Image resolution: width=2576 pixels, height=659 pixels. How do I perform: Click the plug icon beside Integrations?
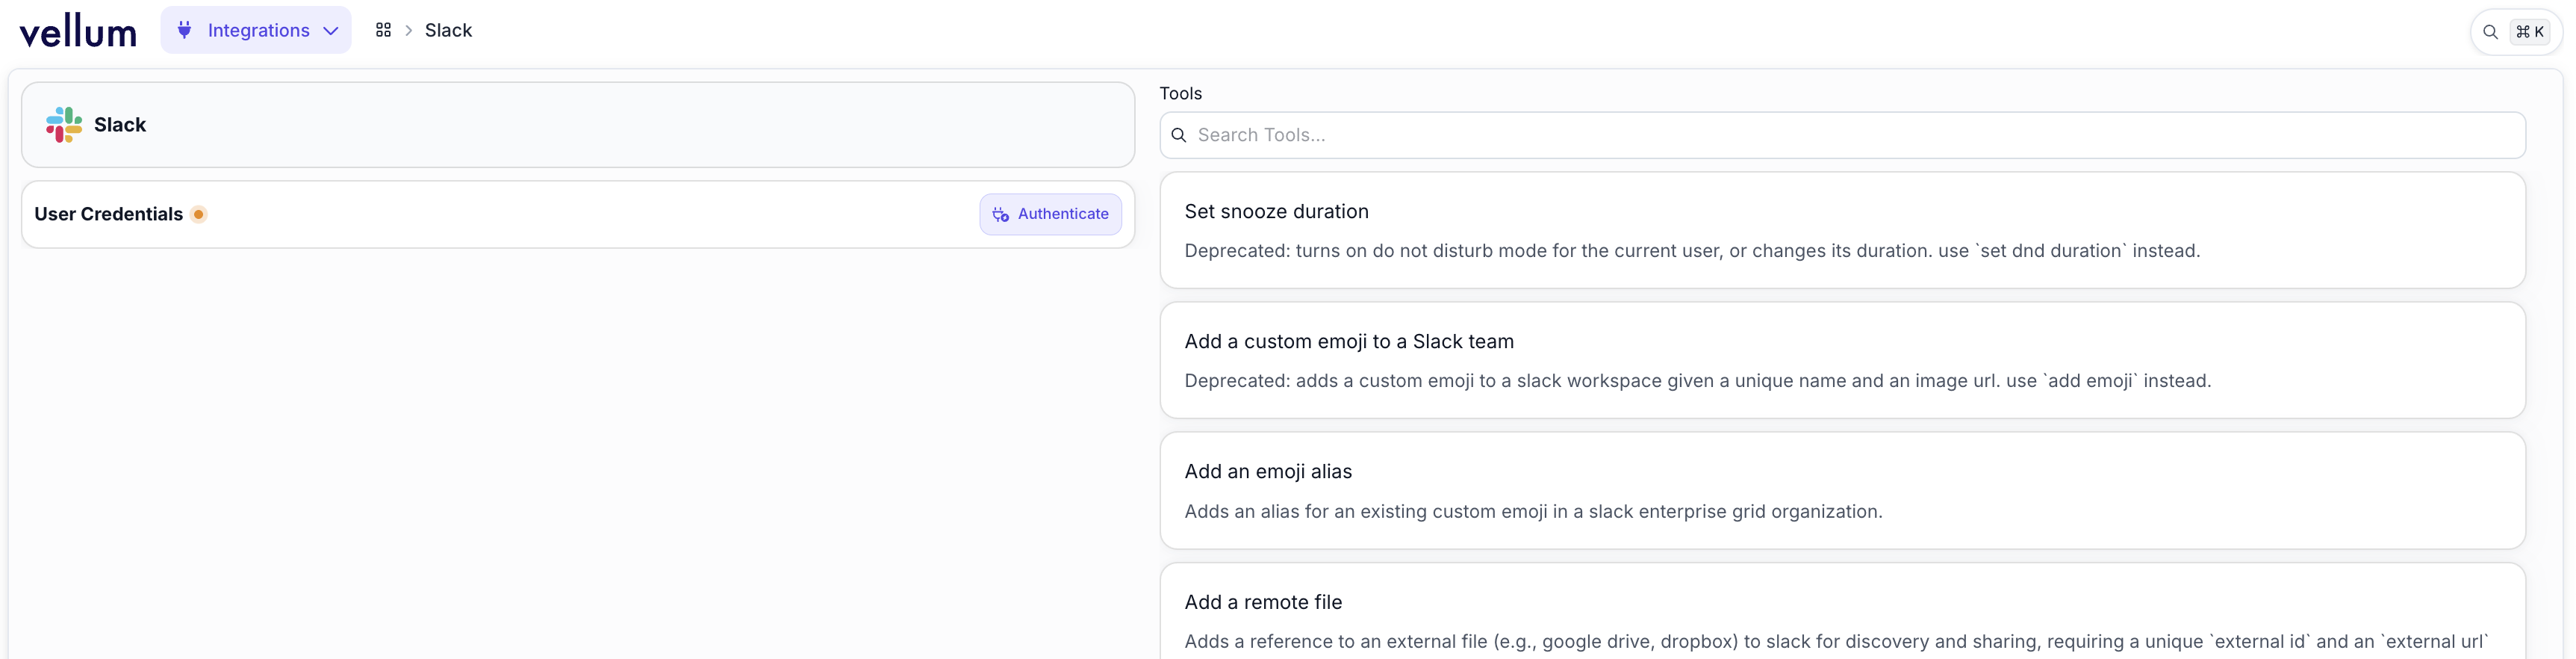tap(184, 30)
